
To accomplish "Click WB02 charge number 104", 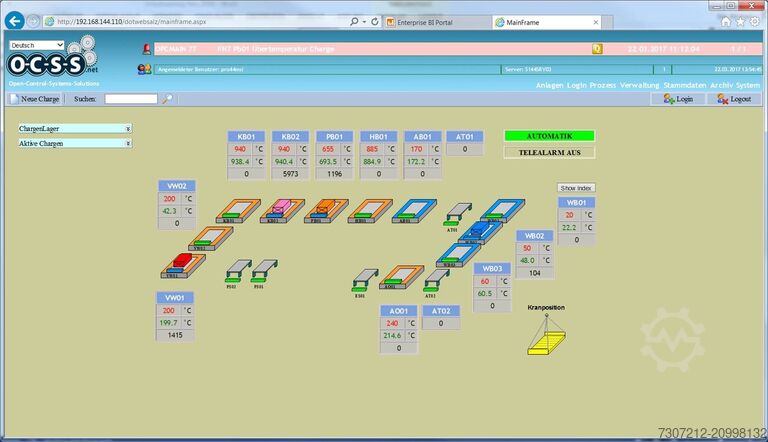I will [534, 273].
